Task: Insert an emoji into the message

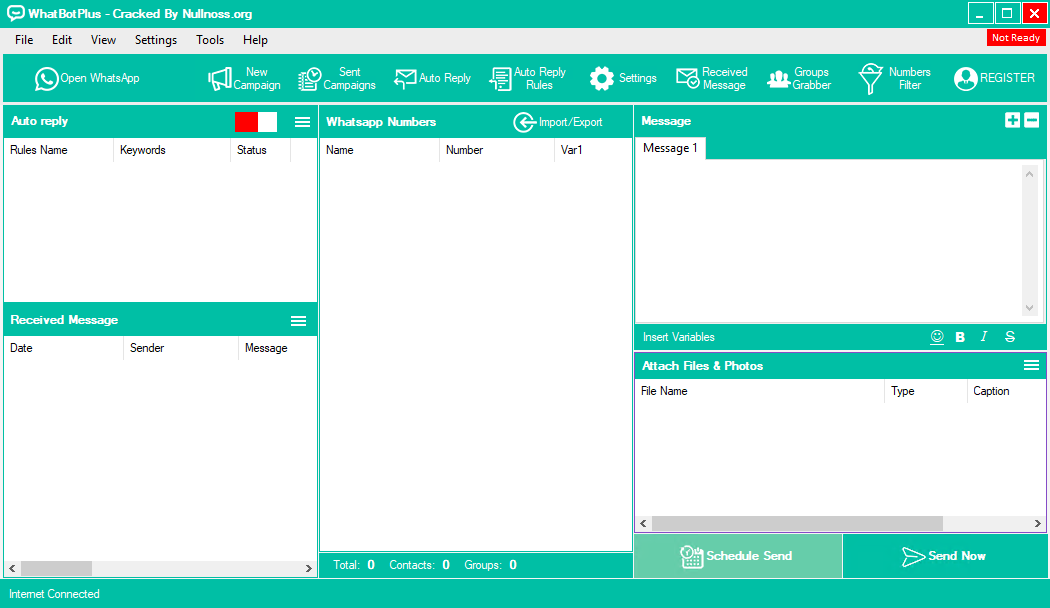Action: coord(937,337)
